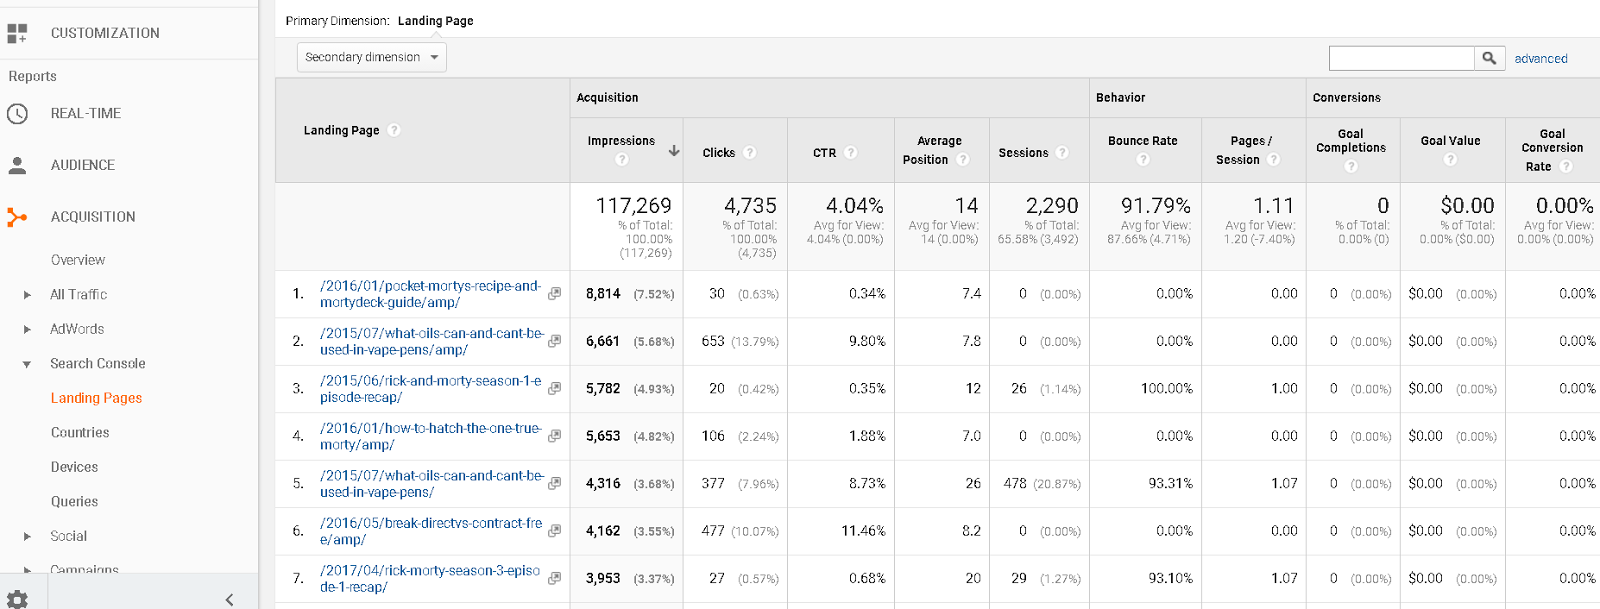Click total clicks value 4,735
Viewport: 1600px width, 609px height.
tap(750, 205)
